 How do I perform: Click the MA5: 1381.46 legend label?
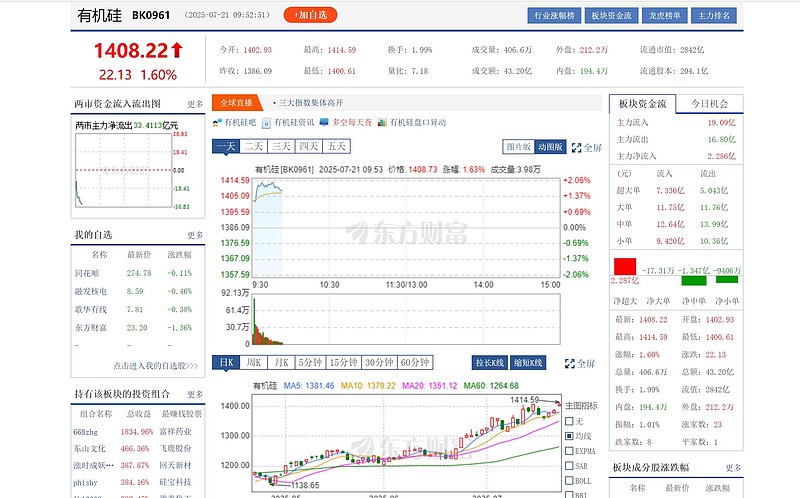click(309, 386)
